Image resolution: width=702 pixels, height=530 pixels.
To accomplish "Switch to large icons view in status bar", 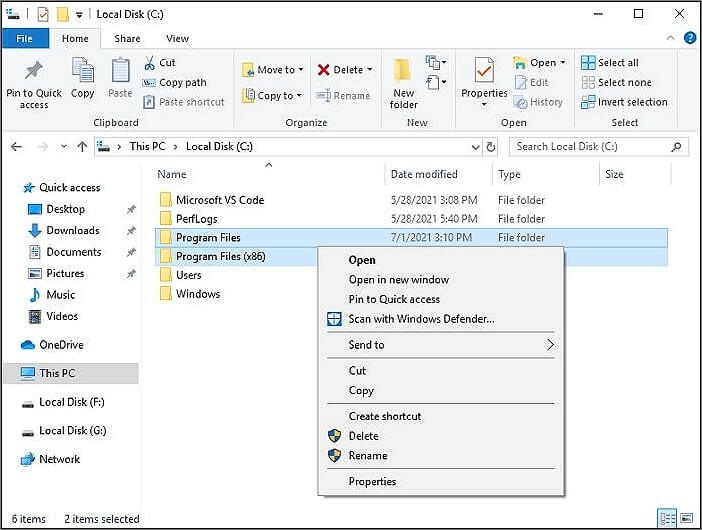I will pos(685,518).
